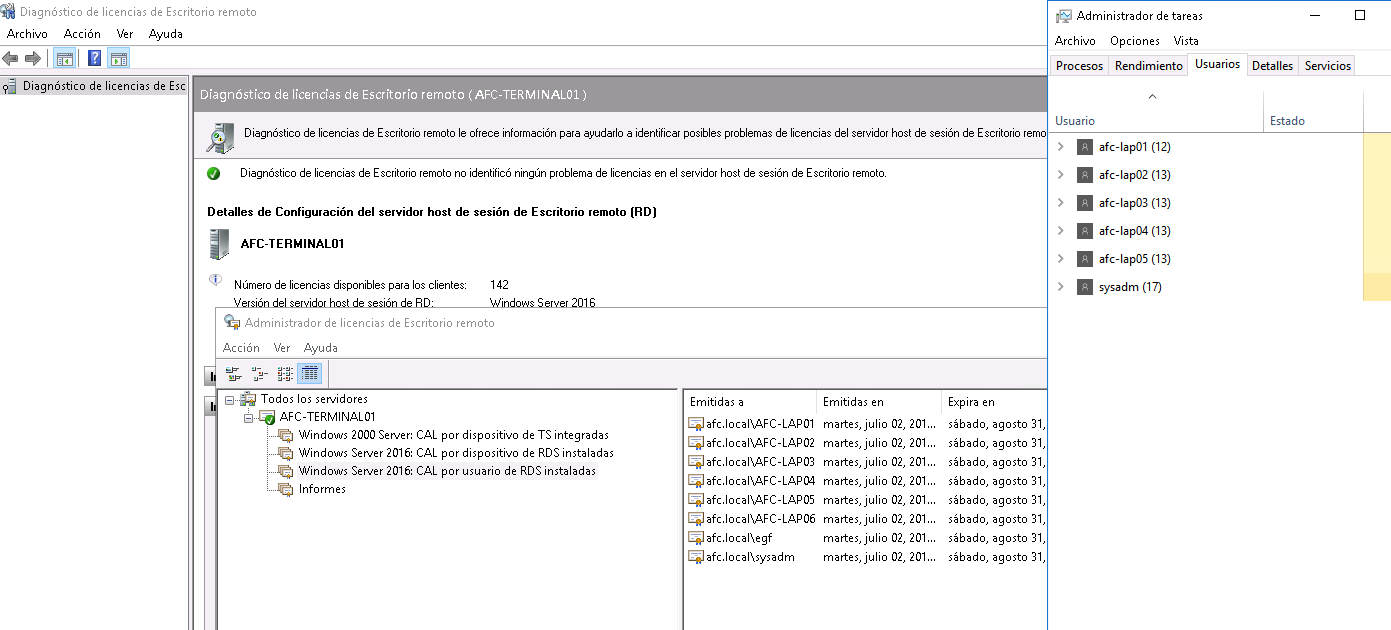Open Ayuda menu in Diagnóstico window
This screenshot has width=1391, height=630.
click(x=166, y=34)
